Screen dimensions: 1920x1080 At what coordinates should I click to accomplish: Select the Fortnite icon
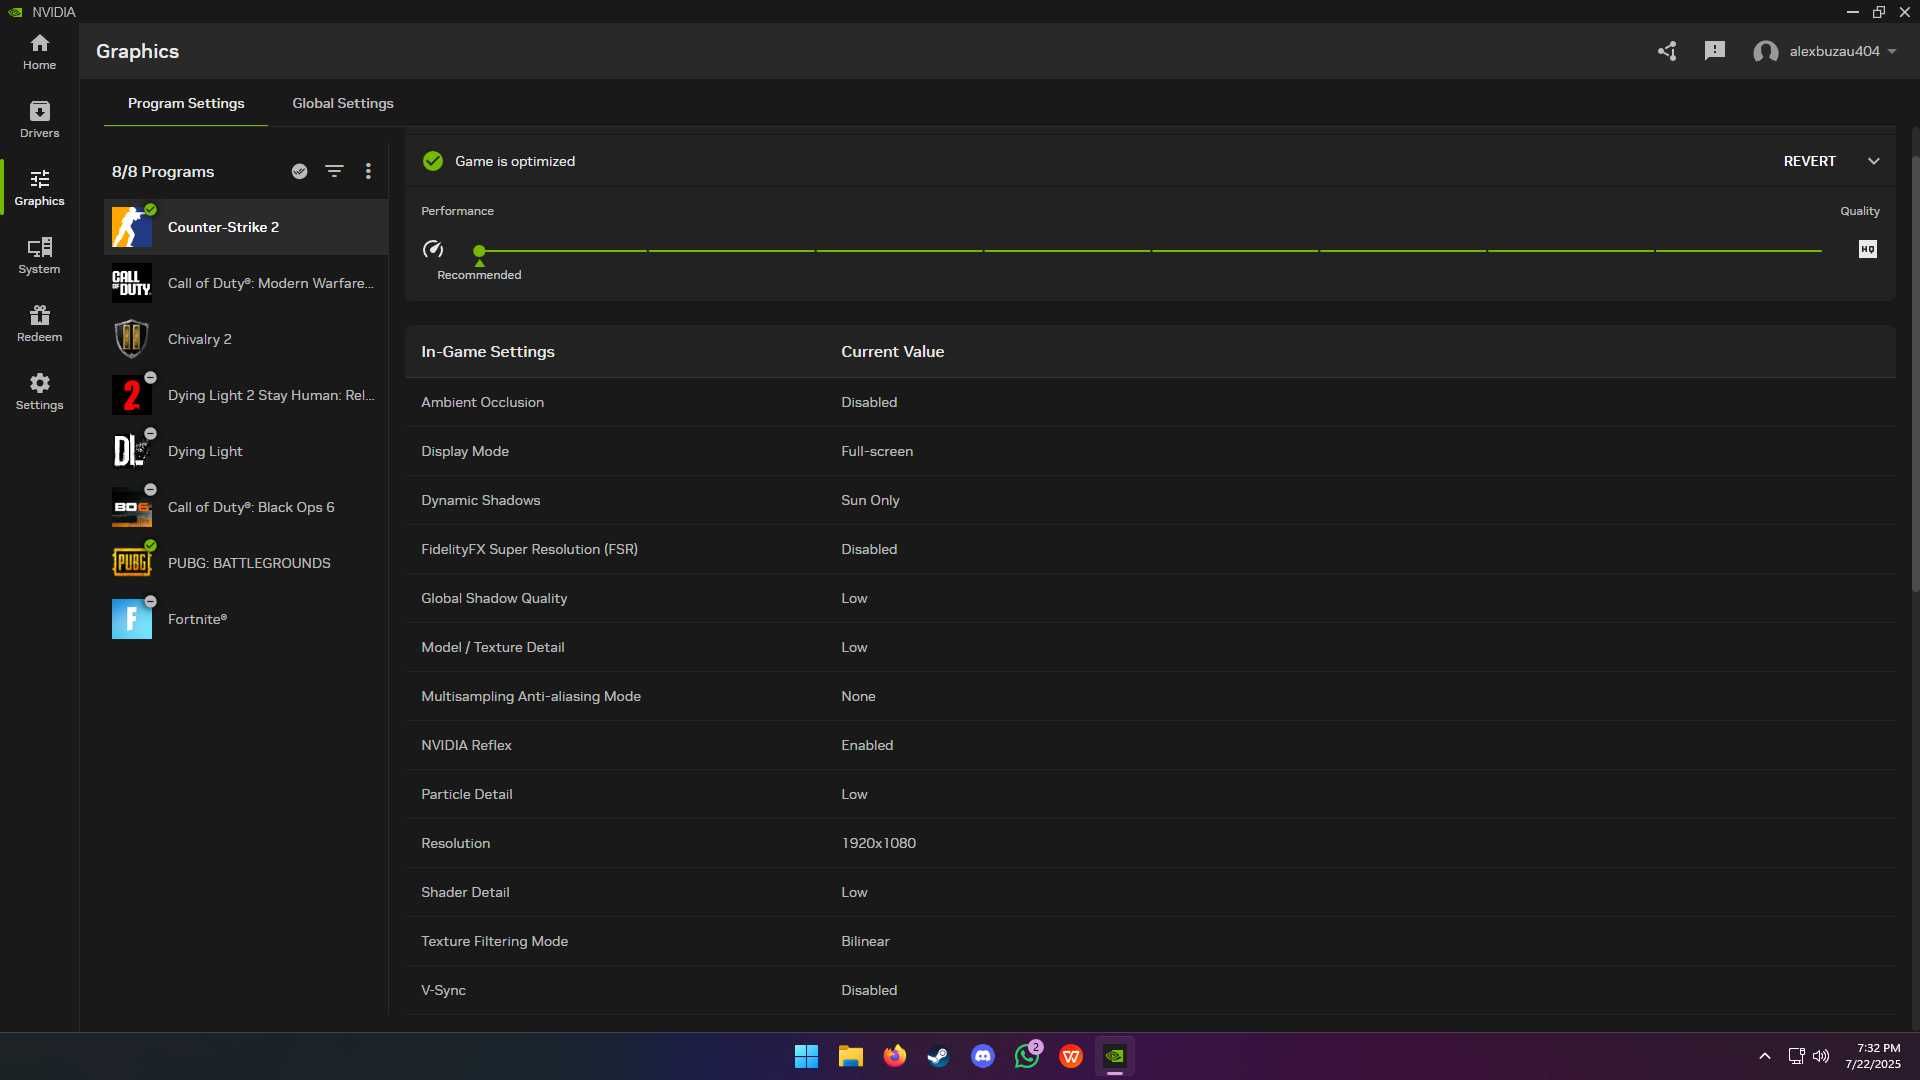(132, 619)
